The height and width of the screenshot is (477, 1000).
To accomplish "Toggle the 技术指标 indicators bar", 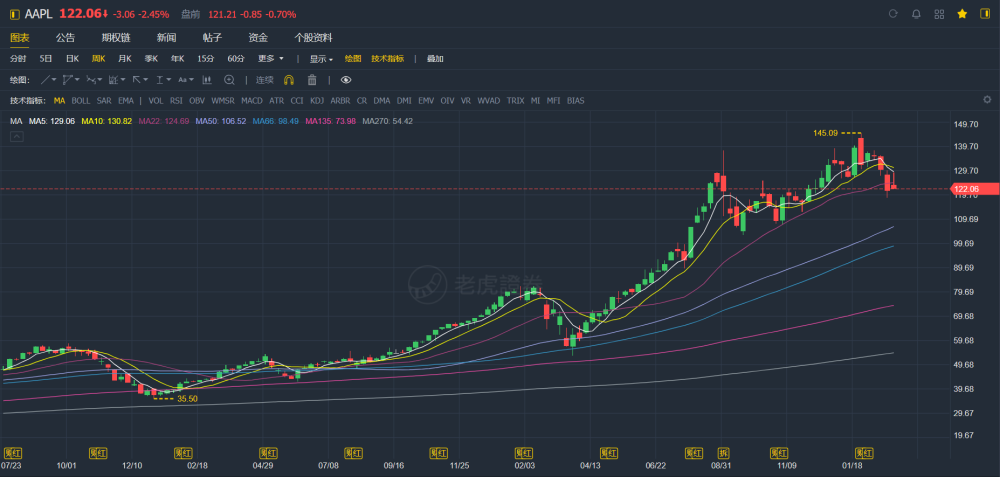I will [x=388, y=58].
